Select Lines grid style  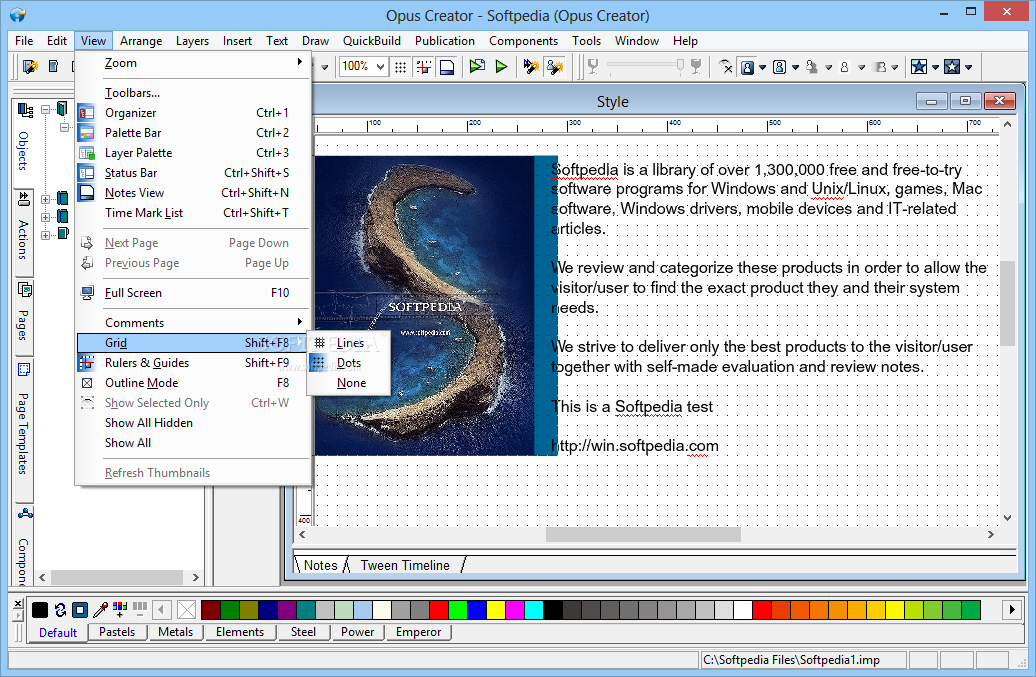pos(349,343)
